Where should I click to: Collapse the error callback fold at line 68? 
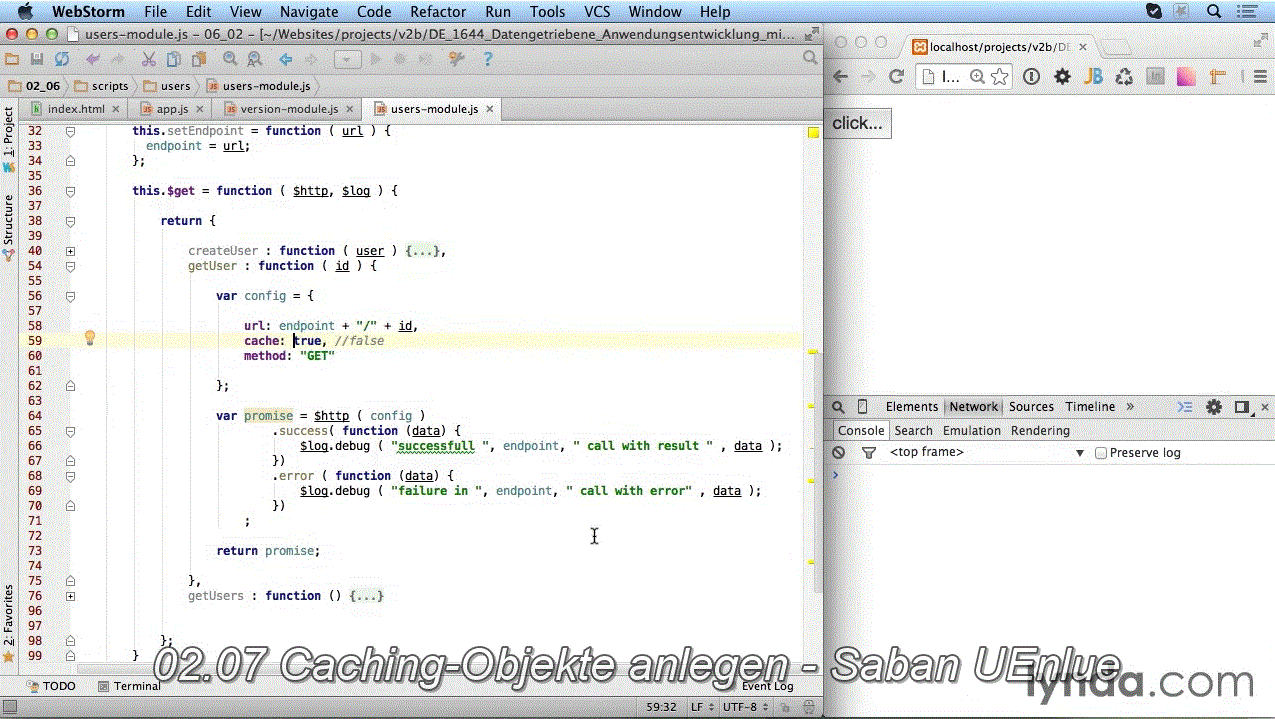click(70, 476)
